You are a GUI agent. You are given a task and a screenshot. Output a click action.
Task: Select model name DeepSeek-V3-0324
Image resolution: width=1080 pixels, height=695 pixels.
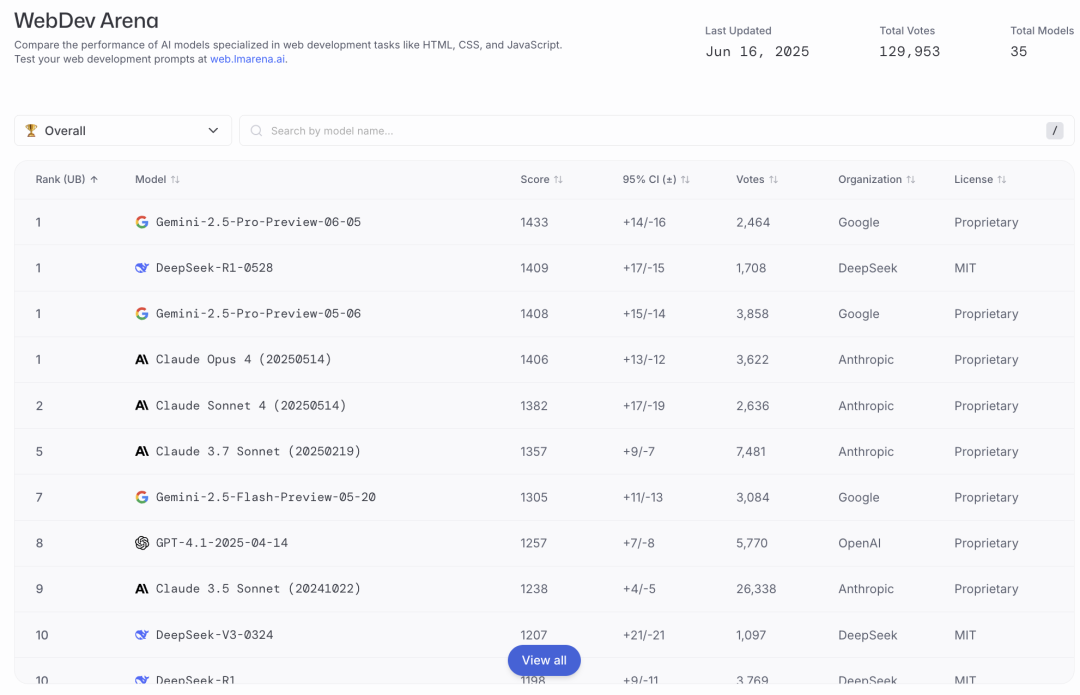(x=214, y=635)
